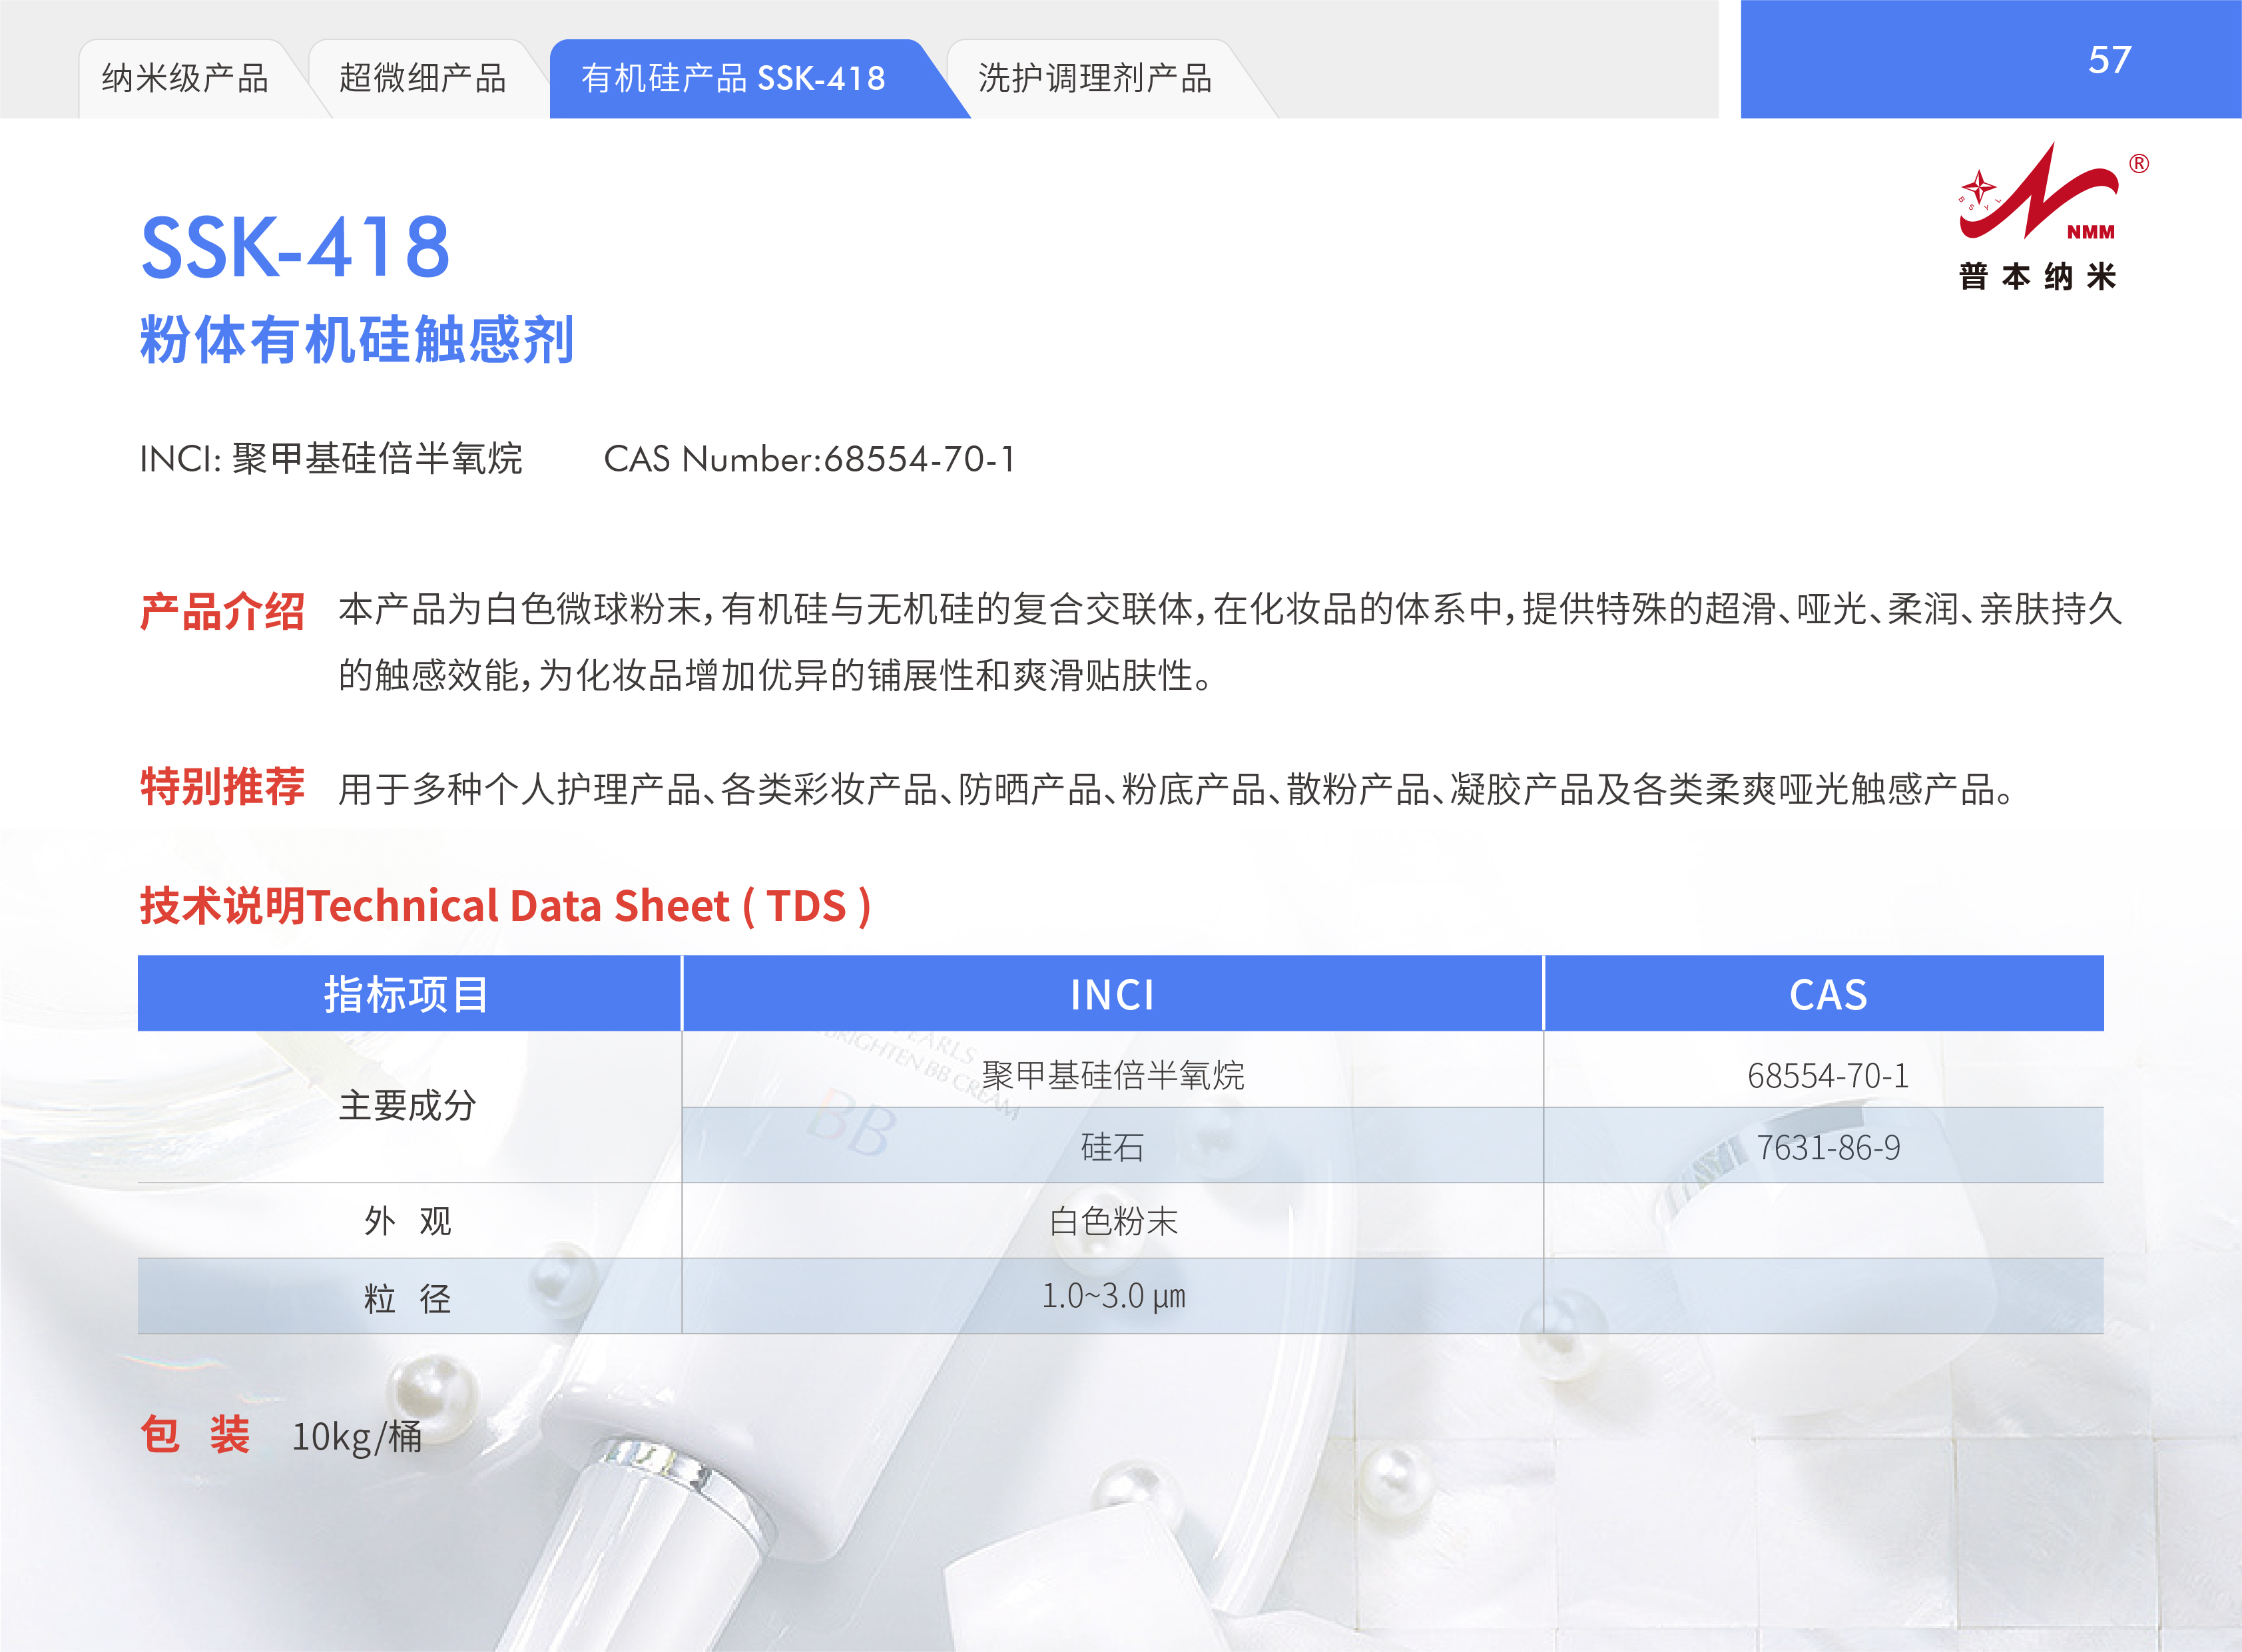Open the 洗护调理剂产品 tab
Image resolution: width=2242 pixels, height=1652 pixels.
point(1095,78)
